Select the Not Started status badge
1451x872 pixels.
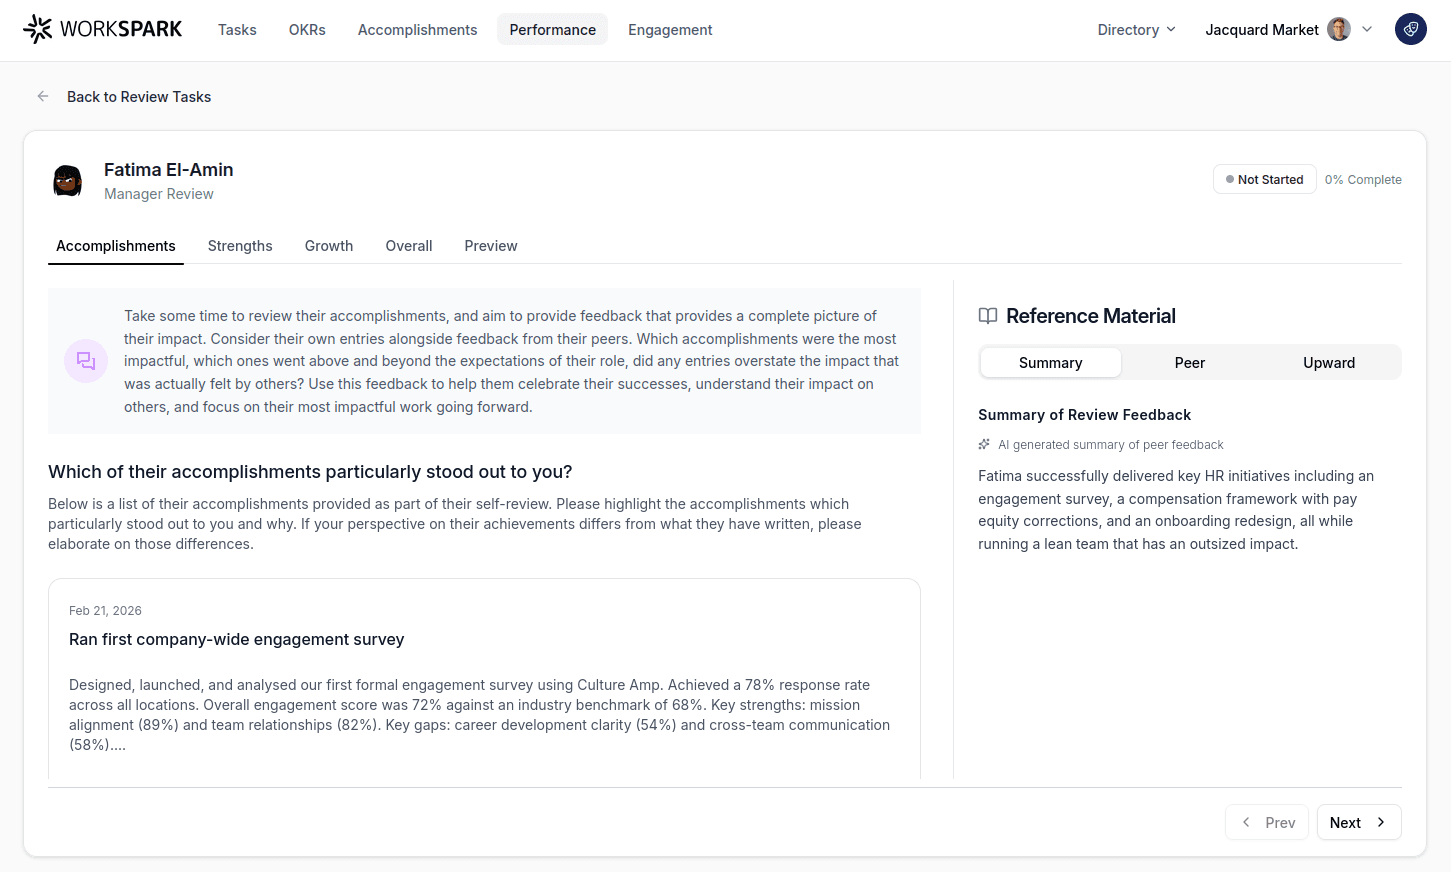click(x=1264, y=179)
